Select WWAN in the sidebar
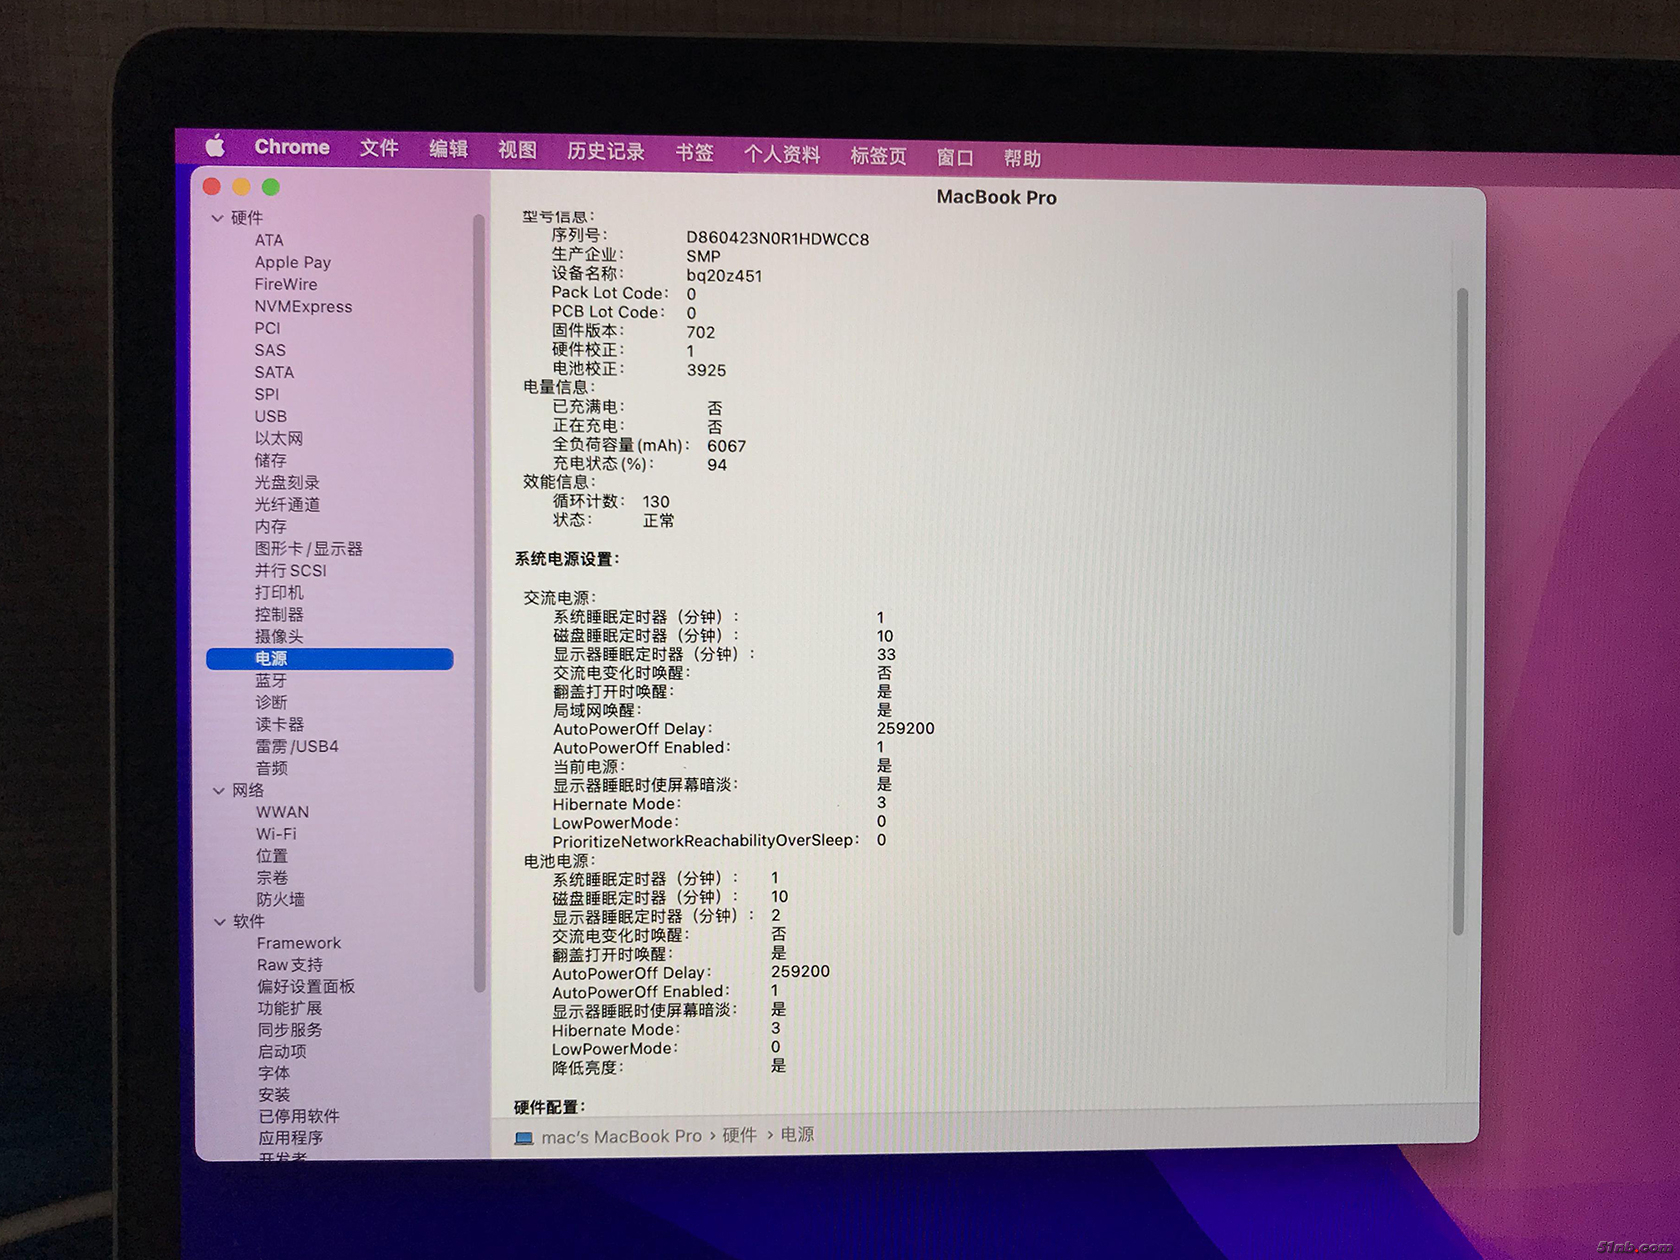This screenshot has width=1680, height=1260. click(282, 812)
